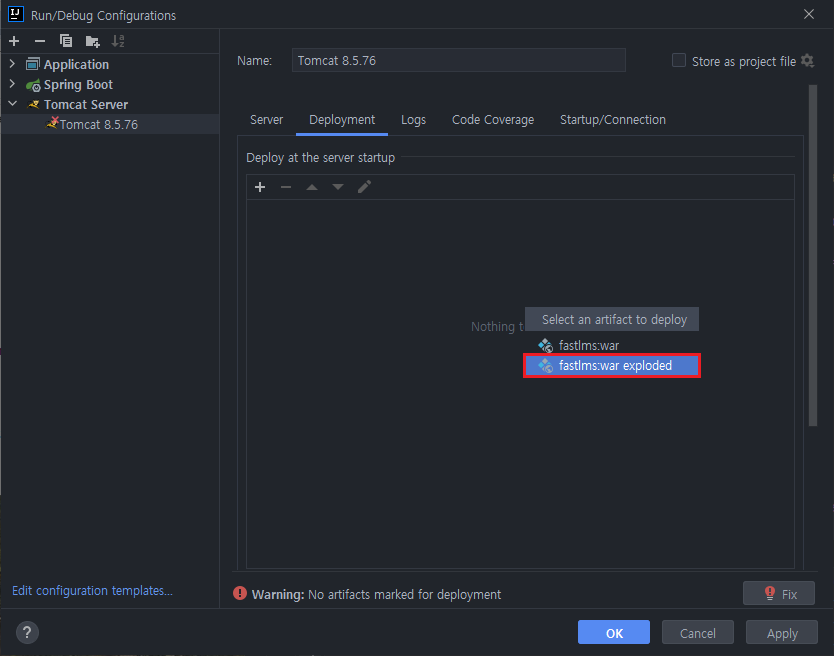This screenshot has height=656, width=834.
Task: Select the Tomcat Server tree label
Action: tap(86, 104)
